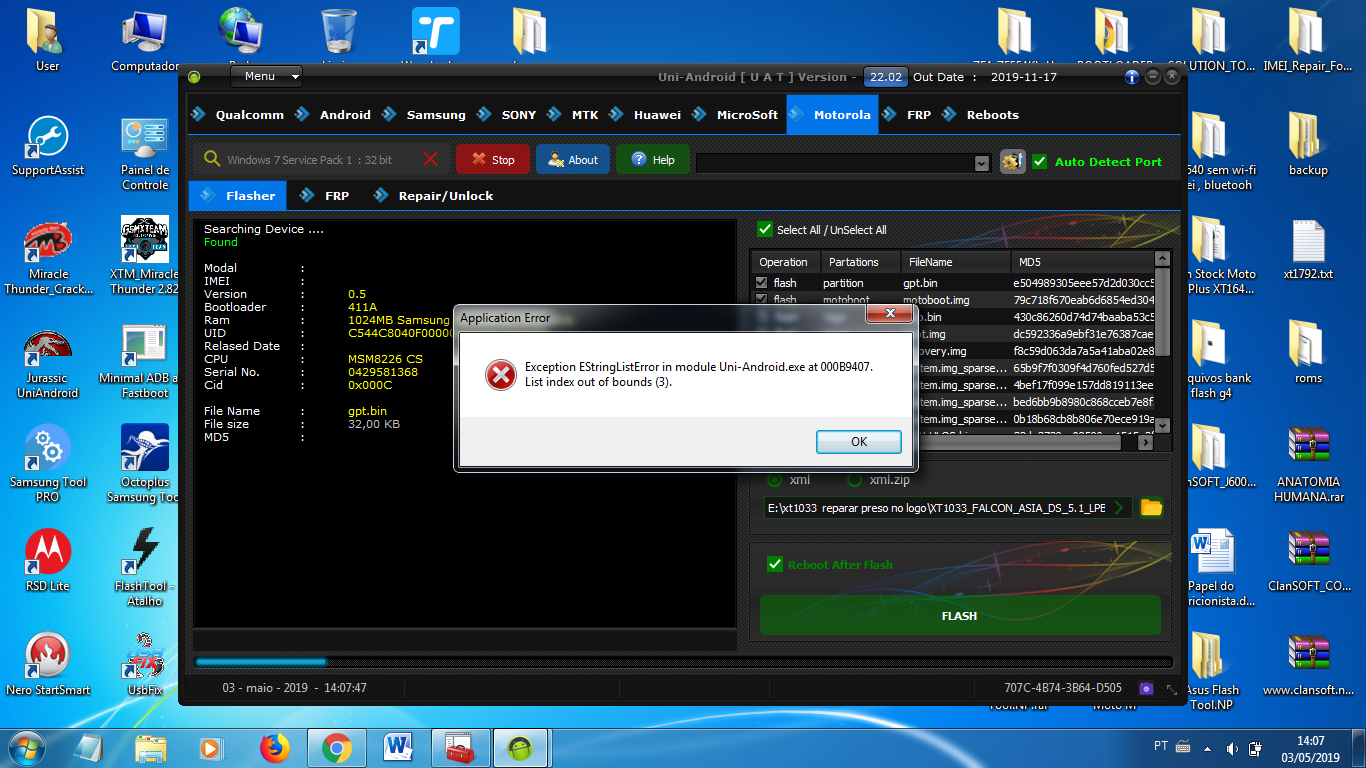The width and height of the screenshot is (1366, 768).
Task: Select the Samsung tab
Action: [425, 115]
